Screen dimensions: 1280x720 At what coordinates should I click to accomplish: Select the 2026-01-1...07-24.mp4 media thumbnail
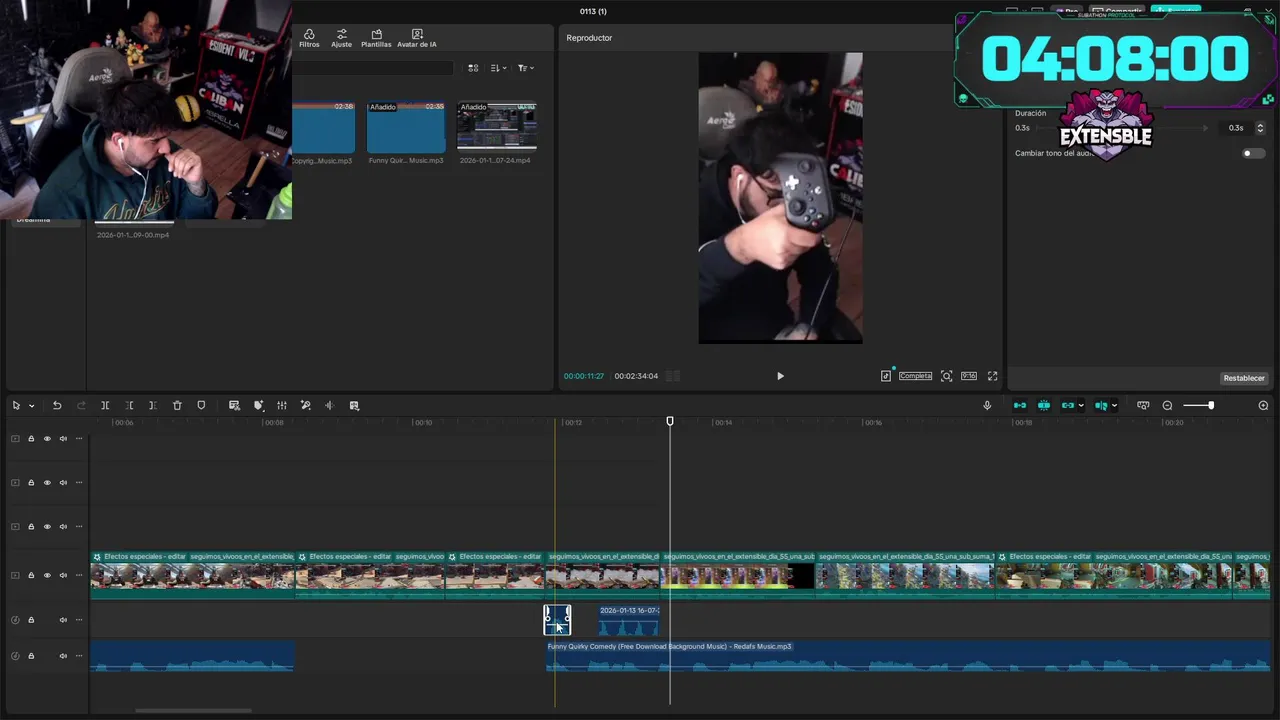[497, 127]
